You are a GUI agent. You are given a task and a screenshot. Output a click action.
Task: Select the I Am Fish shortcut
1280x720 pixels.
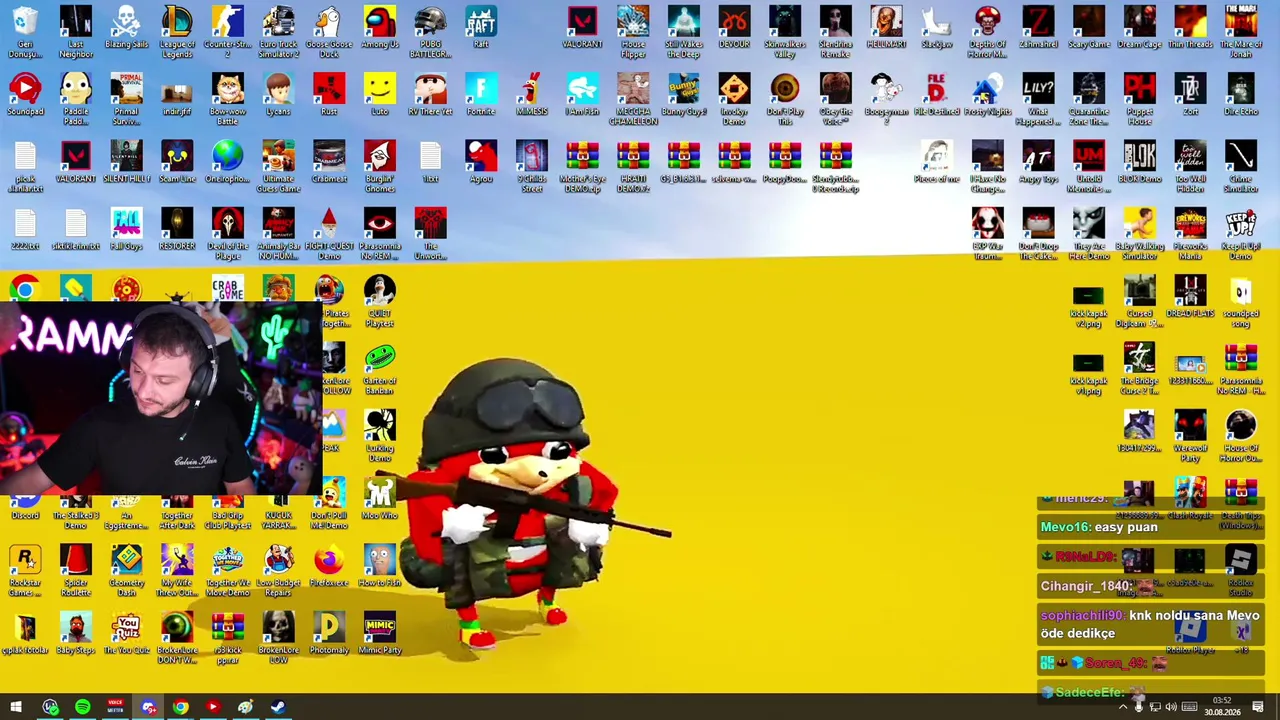[582, 95]
